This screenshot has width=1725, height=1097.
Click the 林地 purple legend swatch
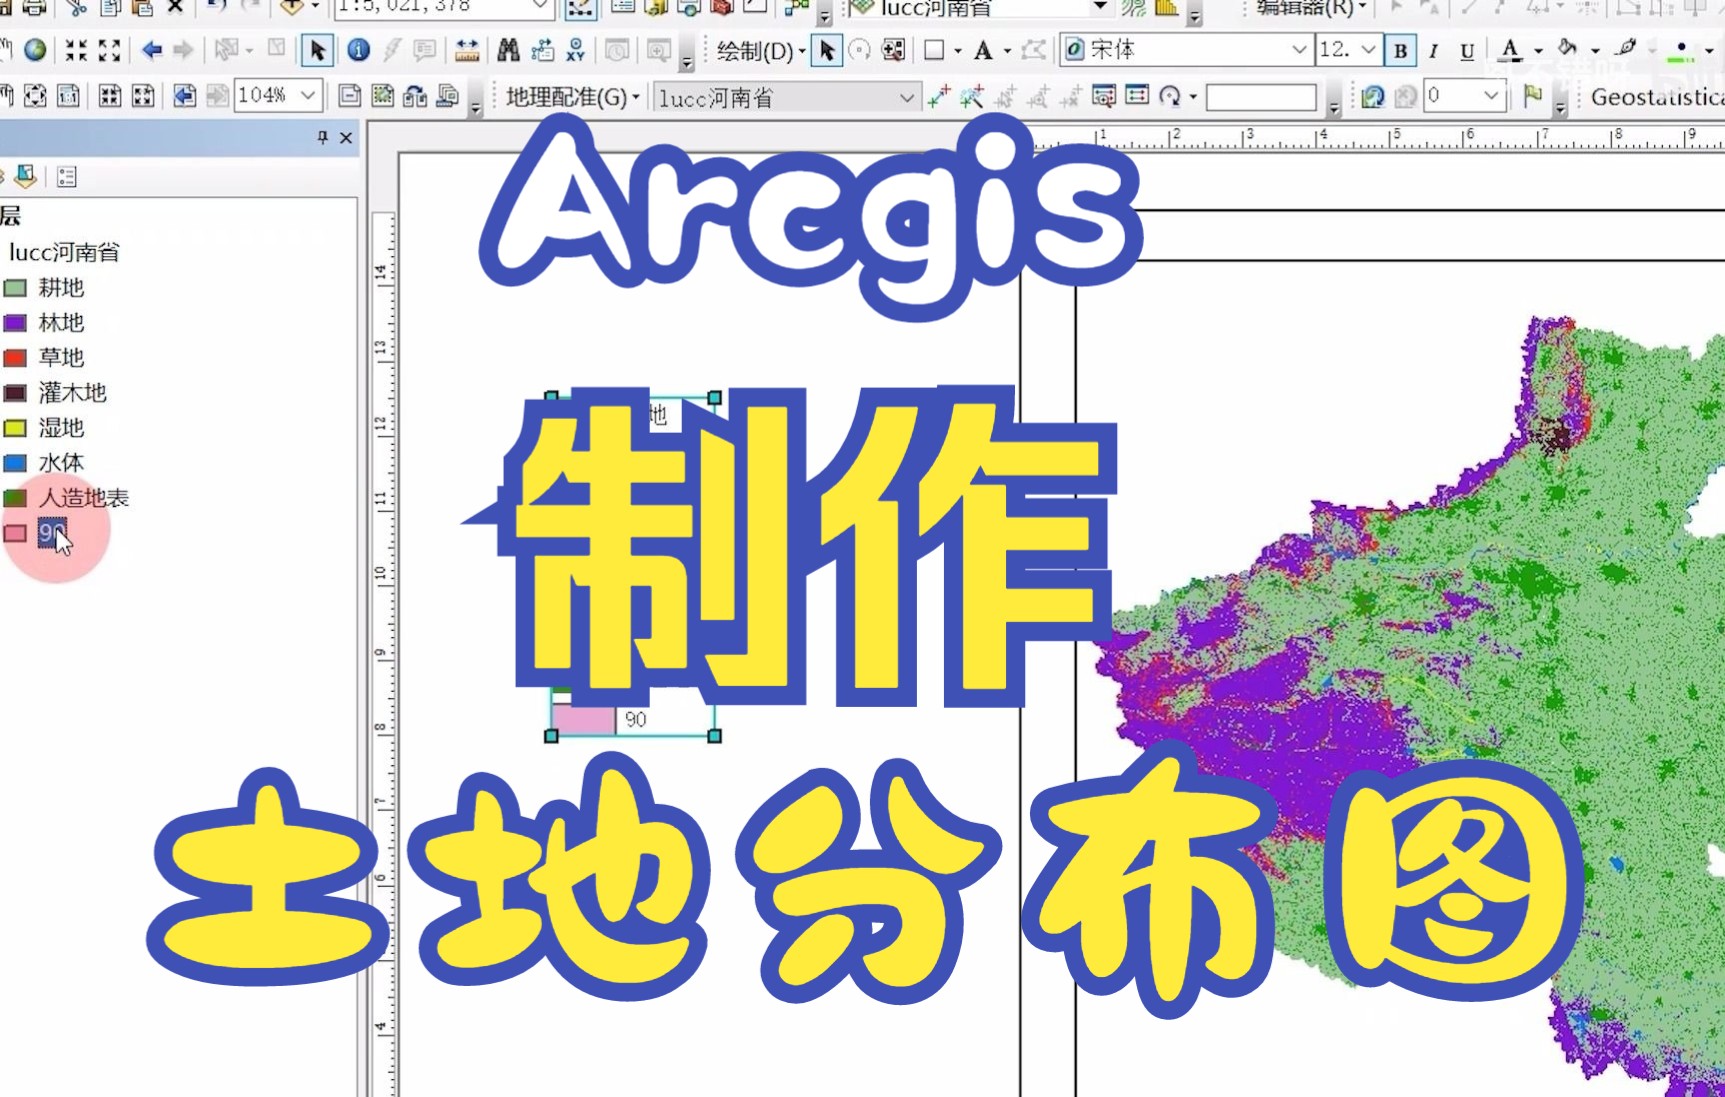15,323
